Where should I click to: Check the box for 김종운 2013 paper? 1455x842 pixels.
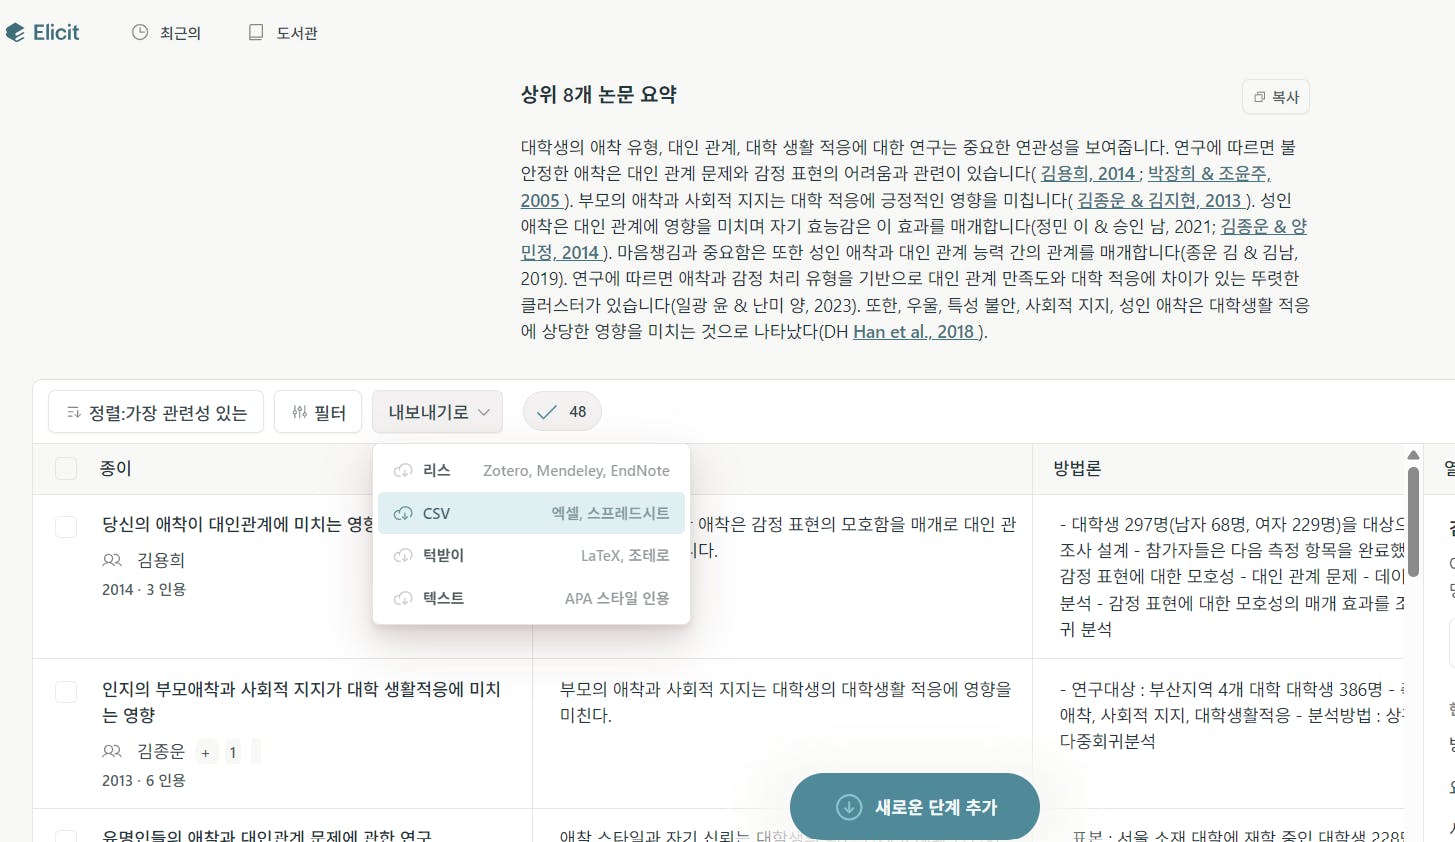[66, 692]
